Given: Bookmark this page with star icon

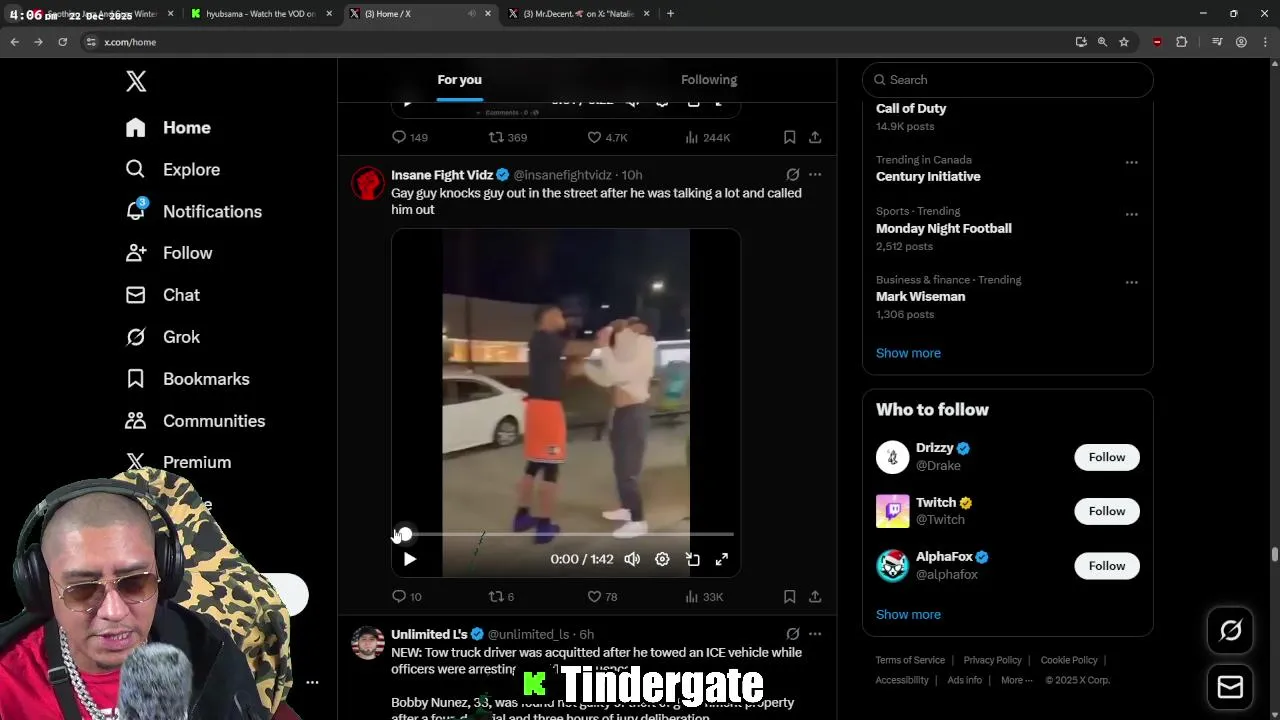Looking at the screenshot, I should click(x=1124, y=42).
